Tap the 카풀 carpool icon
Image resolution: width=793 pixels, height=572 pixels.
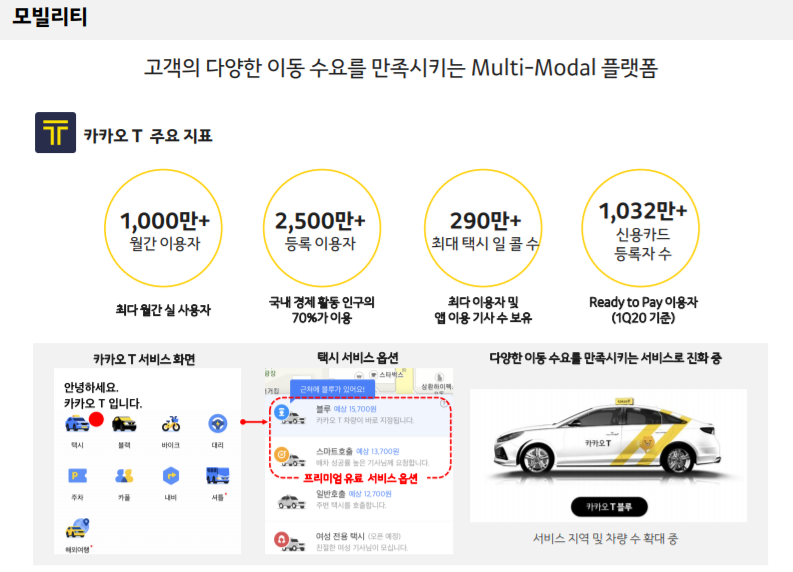124,475
